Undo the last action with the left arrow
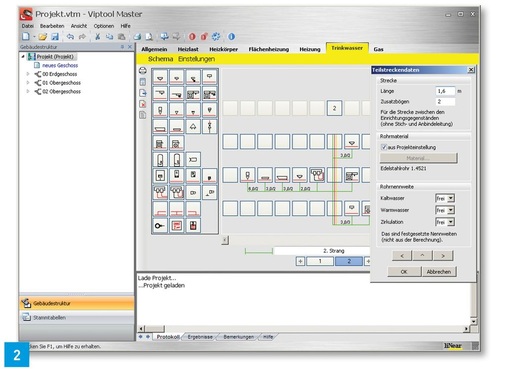 click(70, 36)
